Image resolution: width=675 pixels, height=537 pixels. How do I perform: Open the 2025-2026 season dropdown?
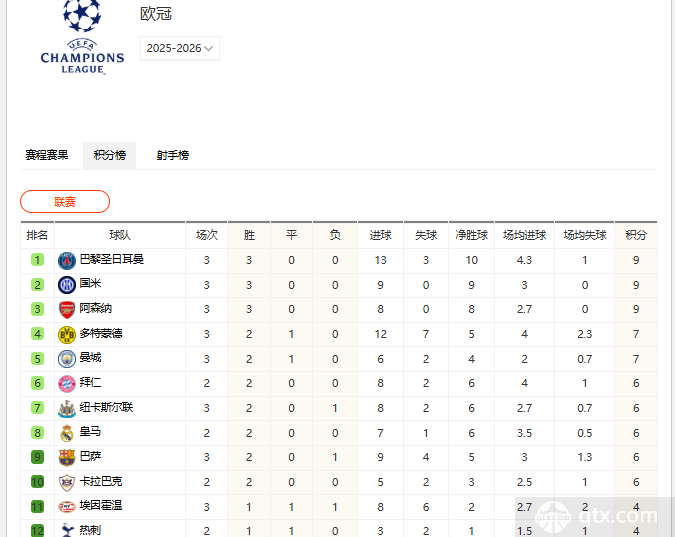tap(180, 48)
